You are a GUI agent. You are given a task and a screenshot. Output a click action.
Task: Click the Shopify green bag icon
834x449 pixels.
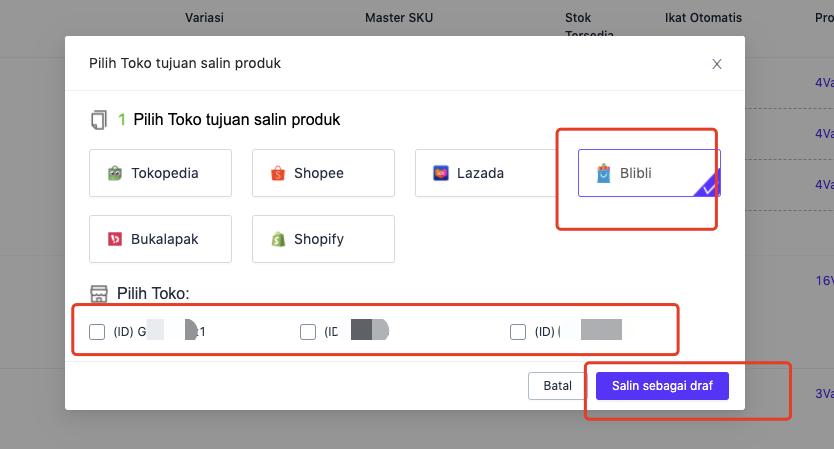point(278,239)
